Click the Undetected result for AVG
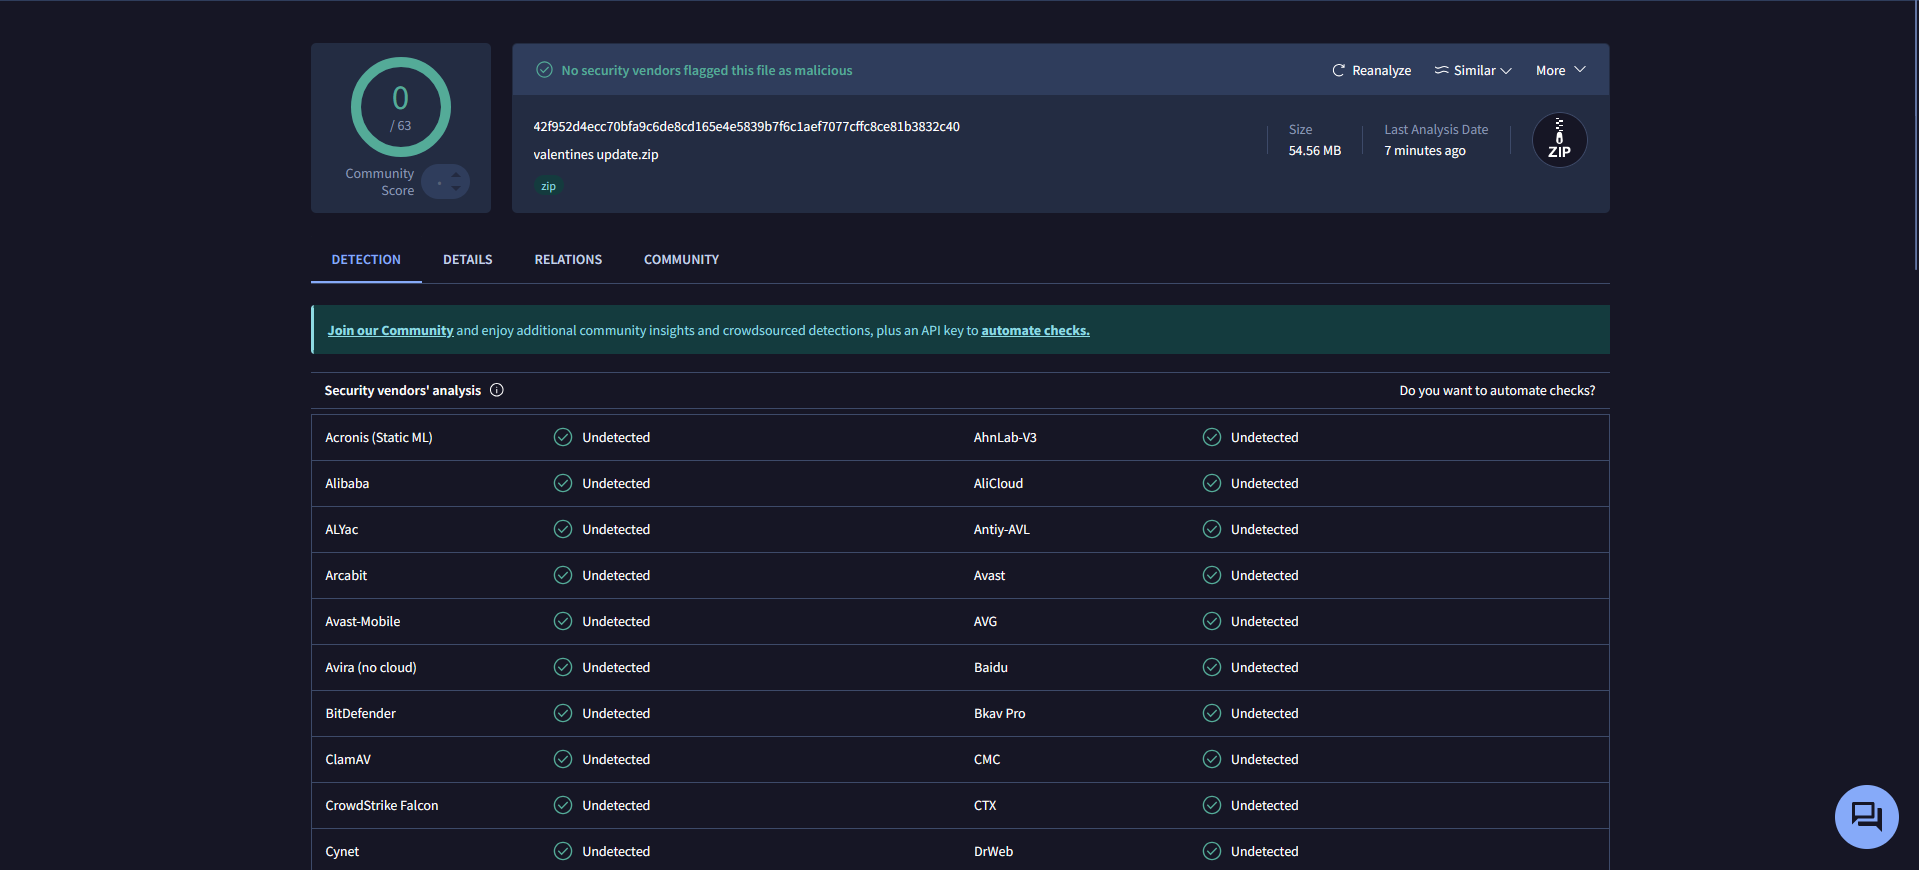 [x=1265, y=622]
